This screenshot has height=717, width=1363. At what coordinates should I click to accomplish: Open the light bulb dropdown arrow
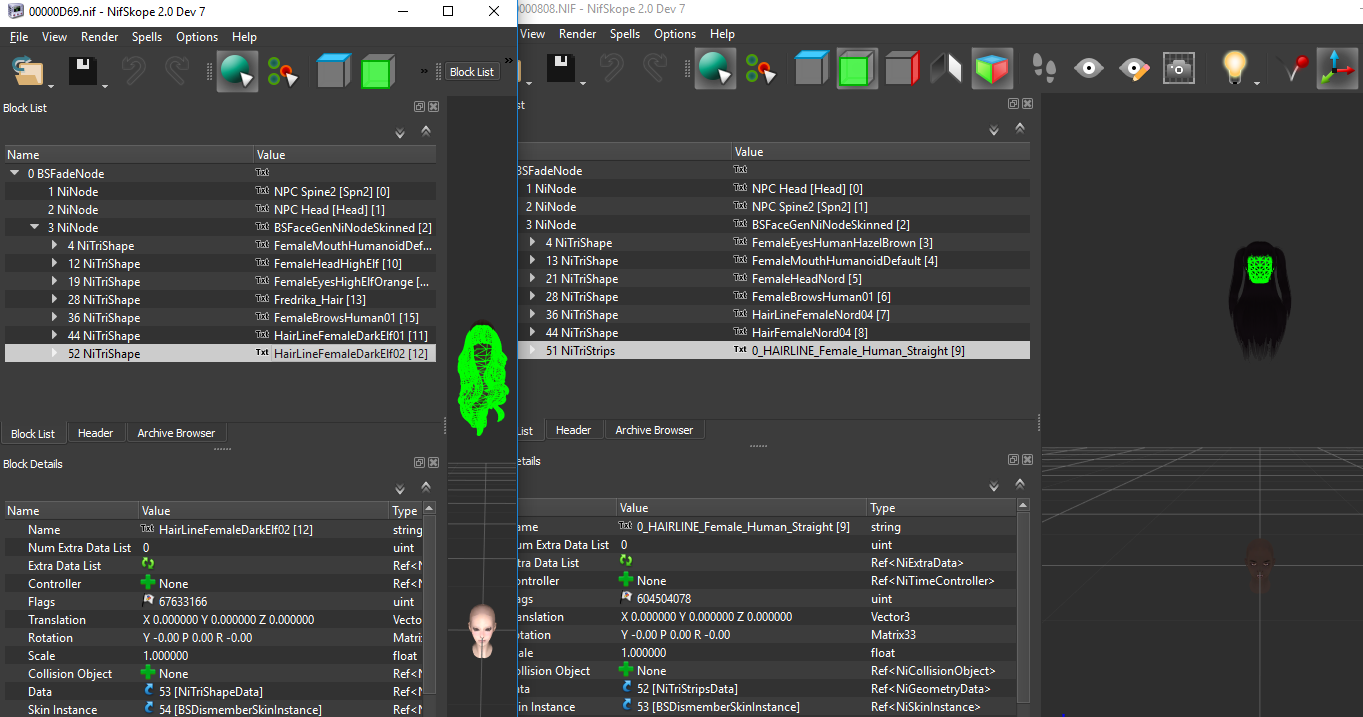coord(1257,82)
